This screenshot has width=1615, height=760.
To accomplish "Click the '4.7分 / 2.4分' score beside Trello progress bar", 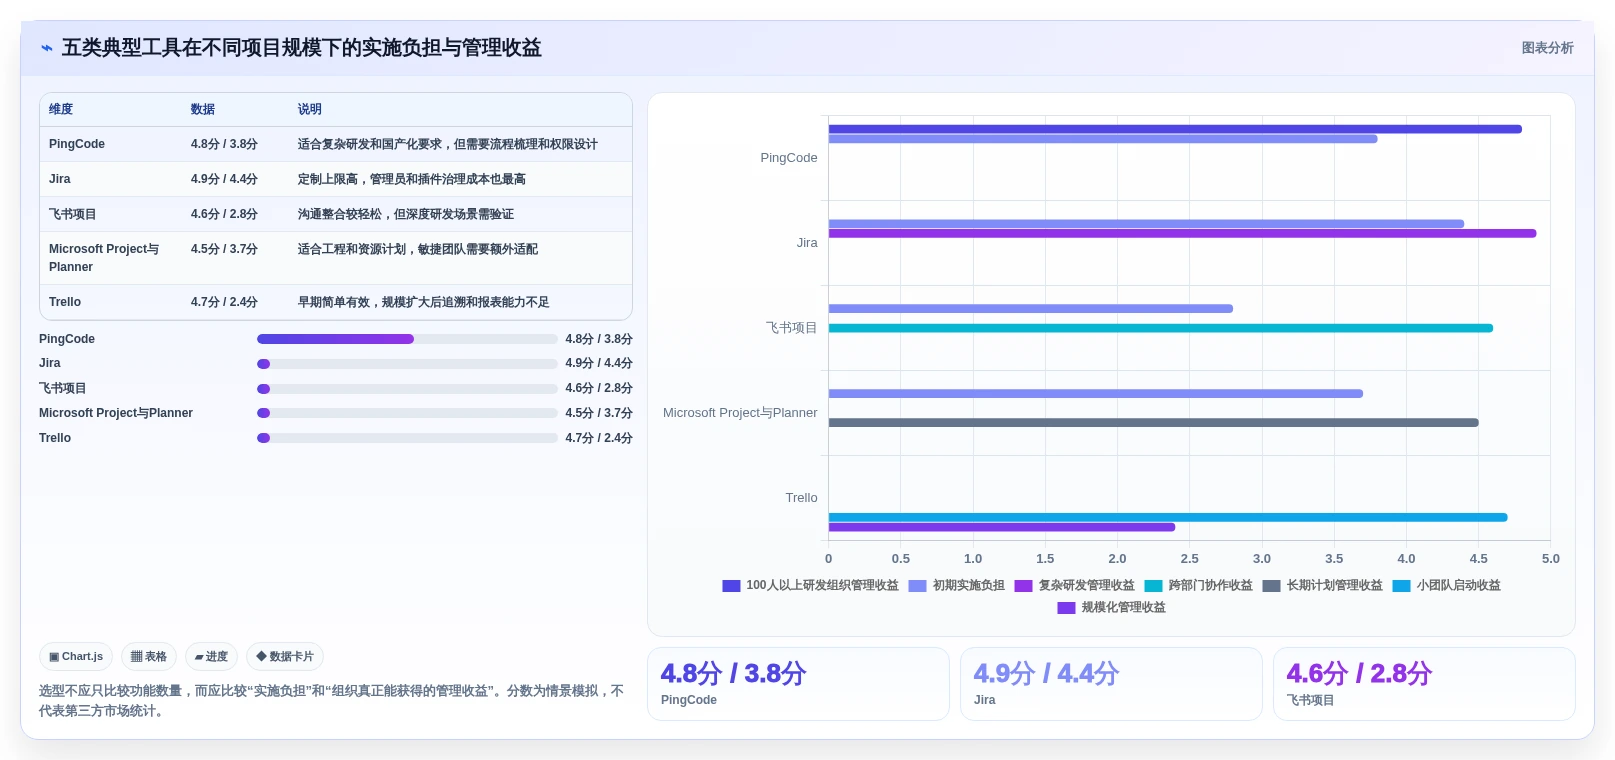I will 599,438.
